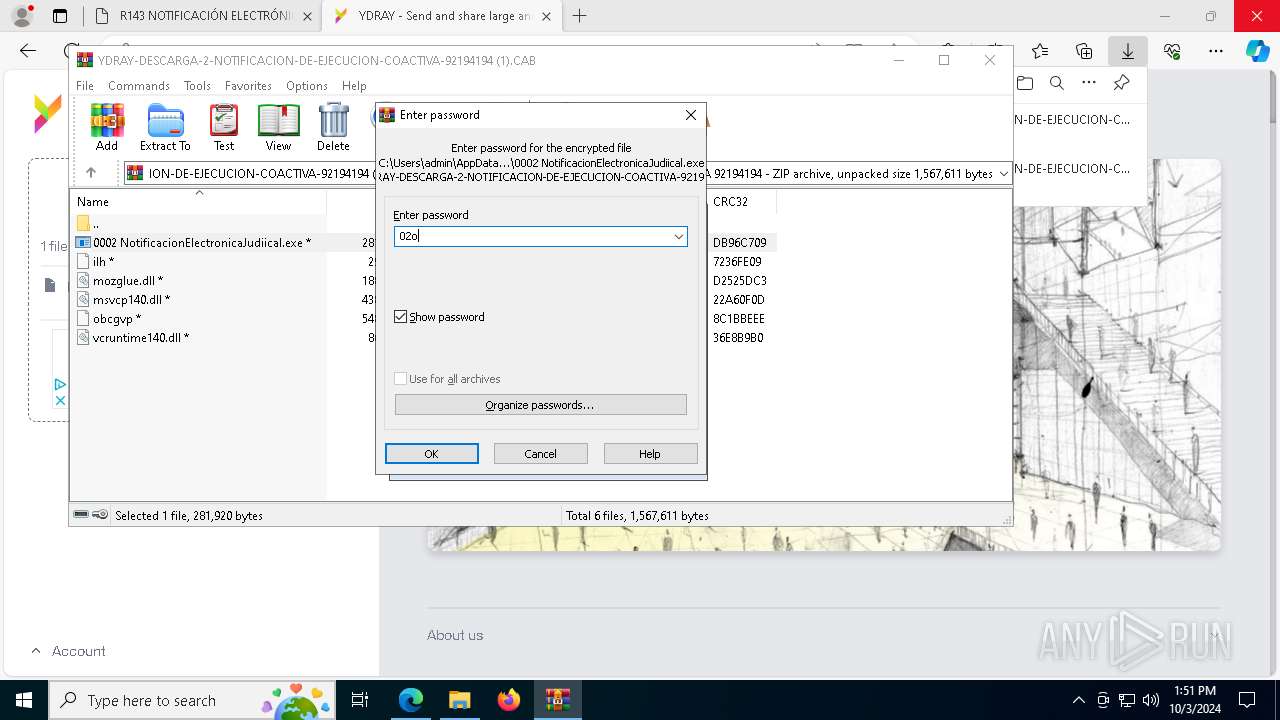Screen dimensions: 1280x720
Task: Click the drive icon in the WinRAR status bar
Action: 81,515
